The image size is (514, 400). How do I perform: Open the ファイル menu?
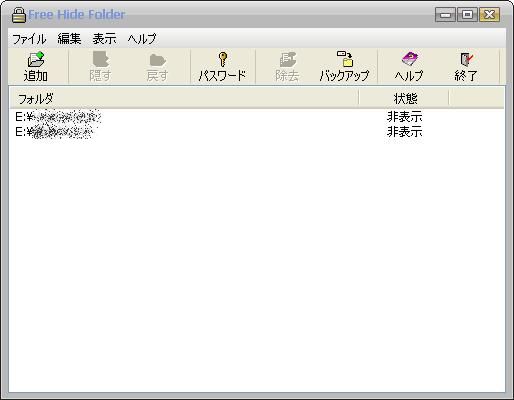click(29, 39)
